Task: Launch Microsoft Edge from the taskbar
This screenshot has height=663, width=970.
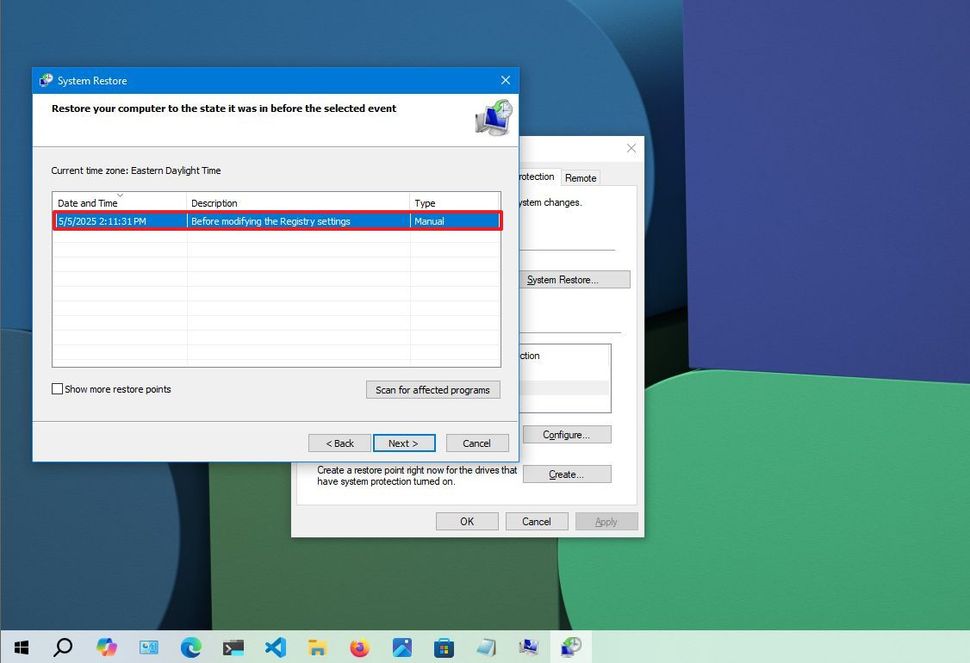Action: click(190, 648)
